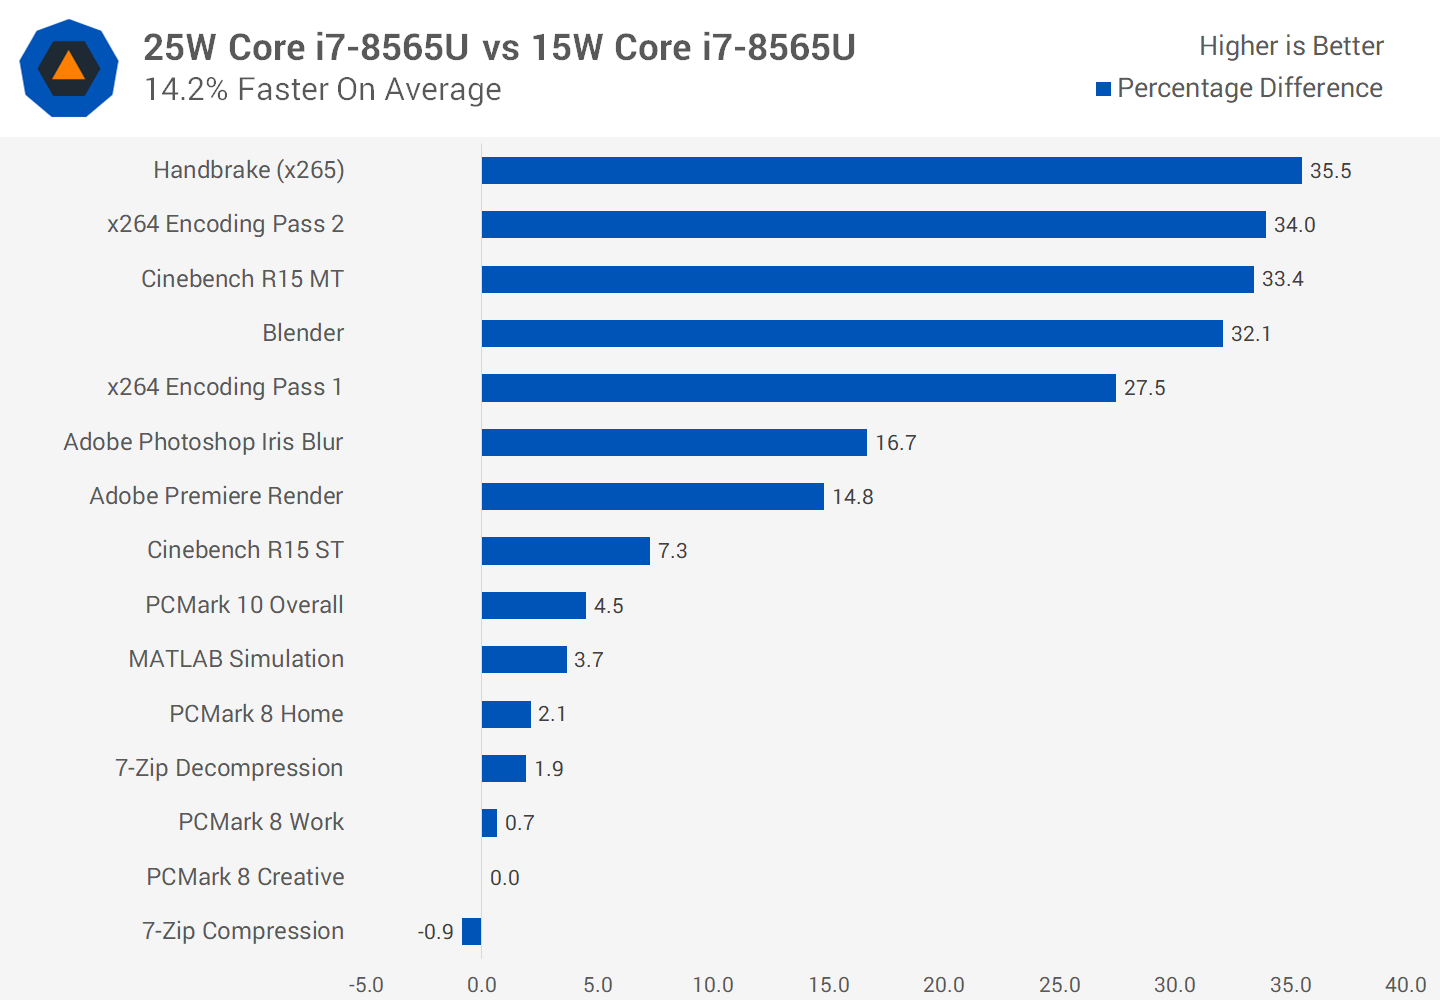Click the small PCMark 8 Work bar
Screen dimensions: 1440x1000
click(489, 823)
